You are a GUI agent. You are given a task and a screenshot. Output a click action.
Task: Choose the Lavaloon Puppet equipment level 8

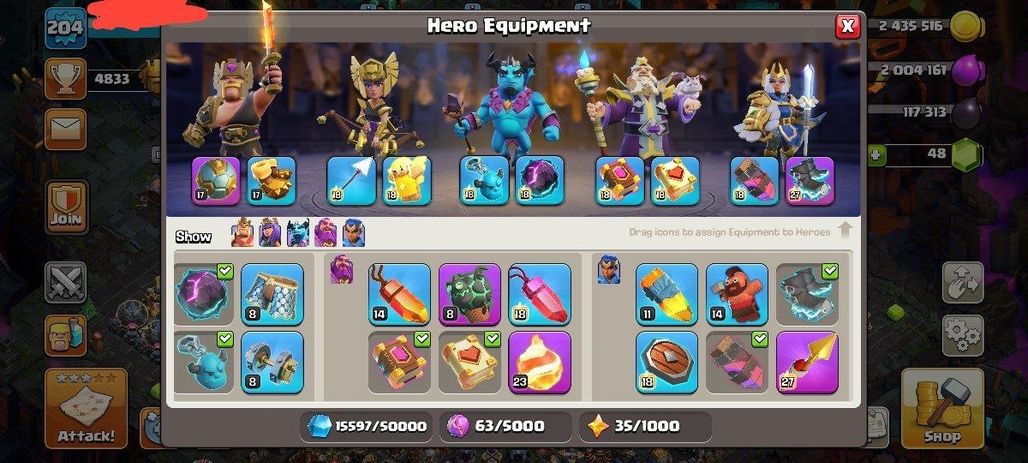pos(469,294)
